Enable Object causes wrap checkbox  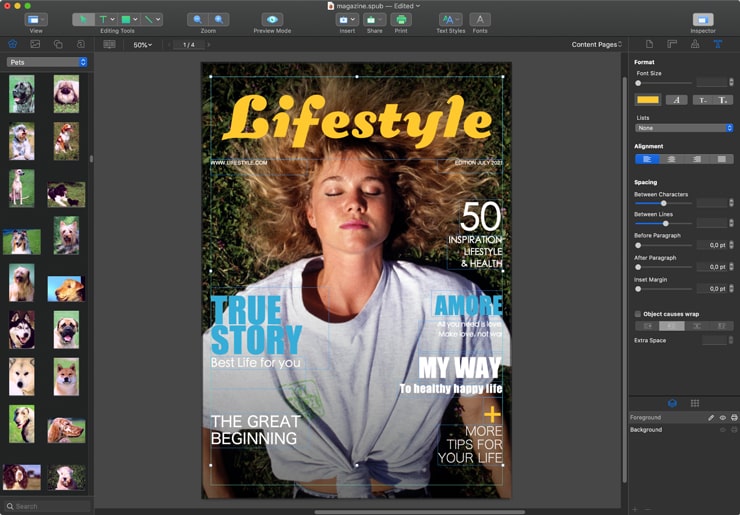click(x=638, y=314)
